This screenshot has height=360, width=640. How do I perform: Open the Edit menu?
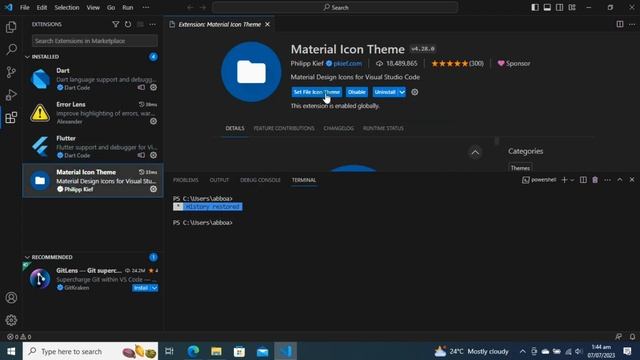click(42, 7)
